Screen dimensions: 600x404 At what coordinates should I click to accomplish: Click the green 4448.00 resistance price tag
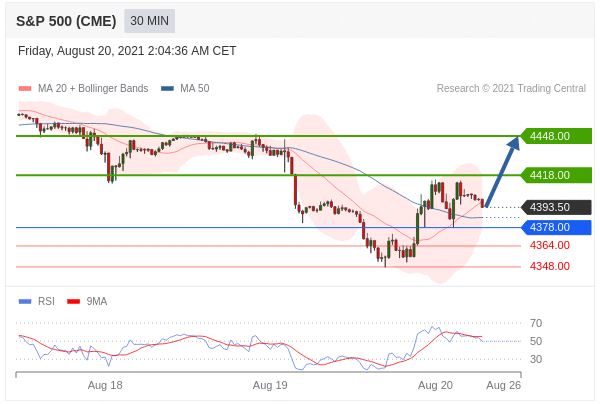click(x=555, y=136)
